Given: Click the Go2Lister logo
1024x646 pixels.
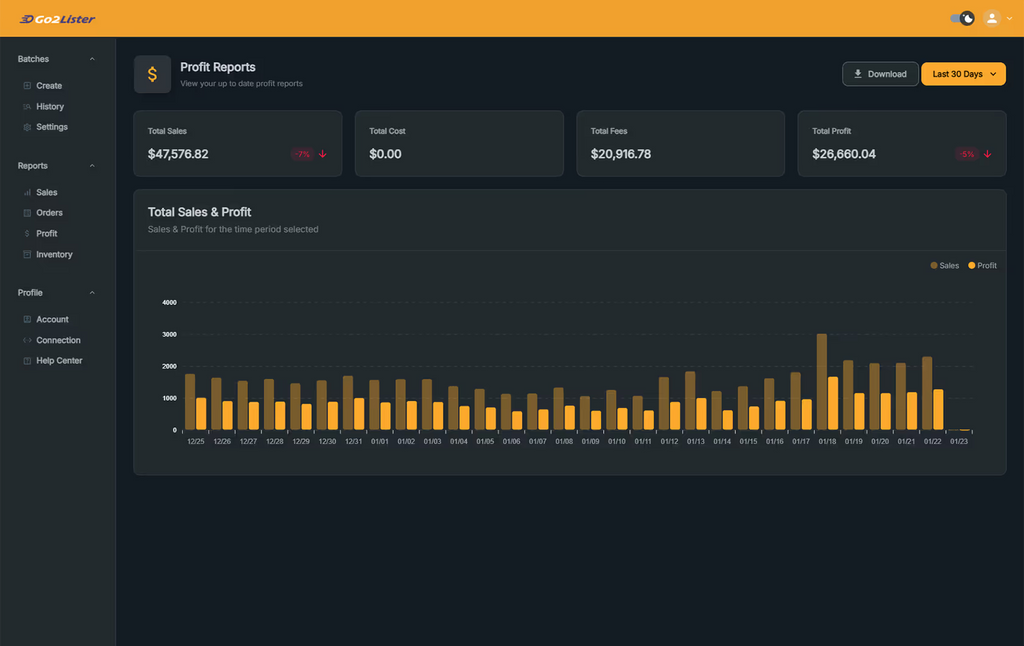Looking at the screenshot, I should tap(58, 19).
